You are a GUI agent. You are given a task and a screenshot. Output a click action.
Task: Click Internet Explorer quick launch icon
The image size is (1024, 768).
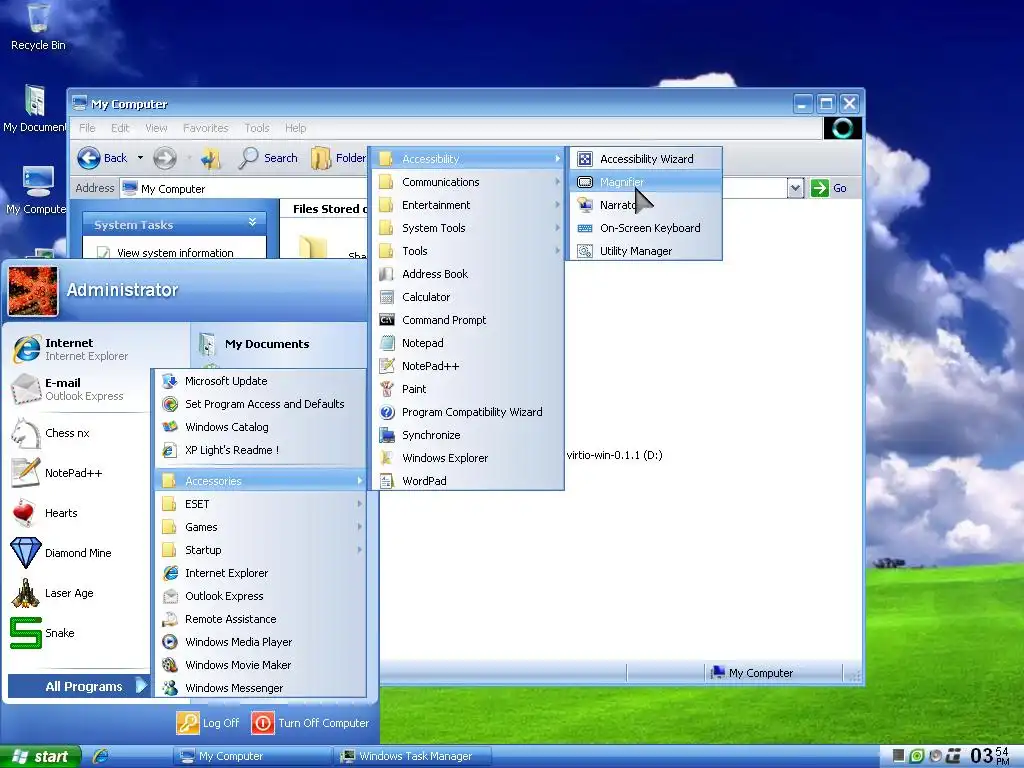101,756
